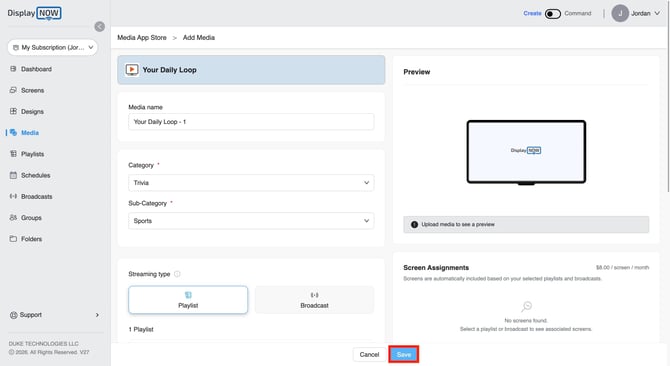The height and width of the screenshot is (366, 670).
Task: Toggle the Create / Command switch
Action: [552, 14]
